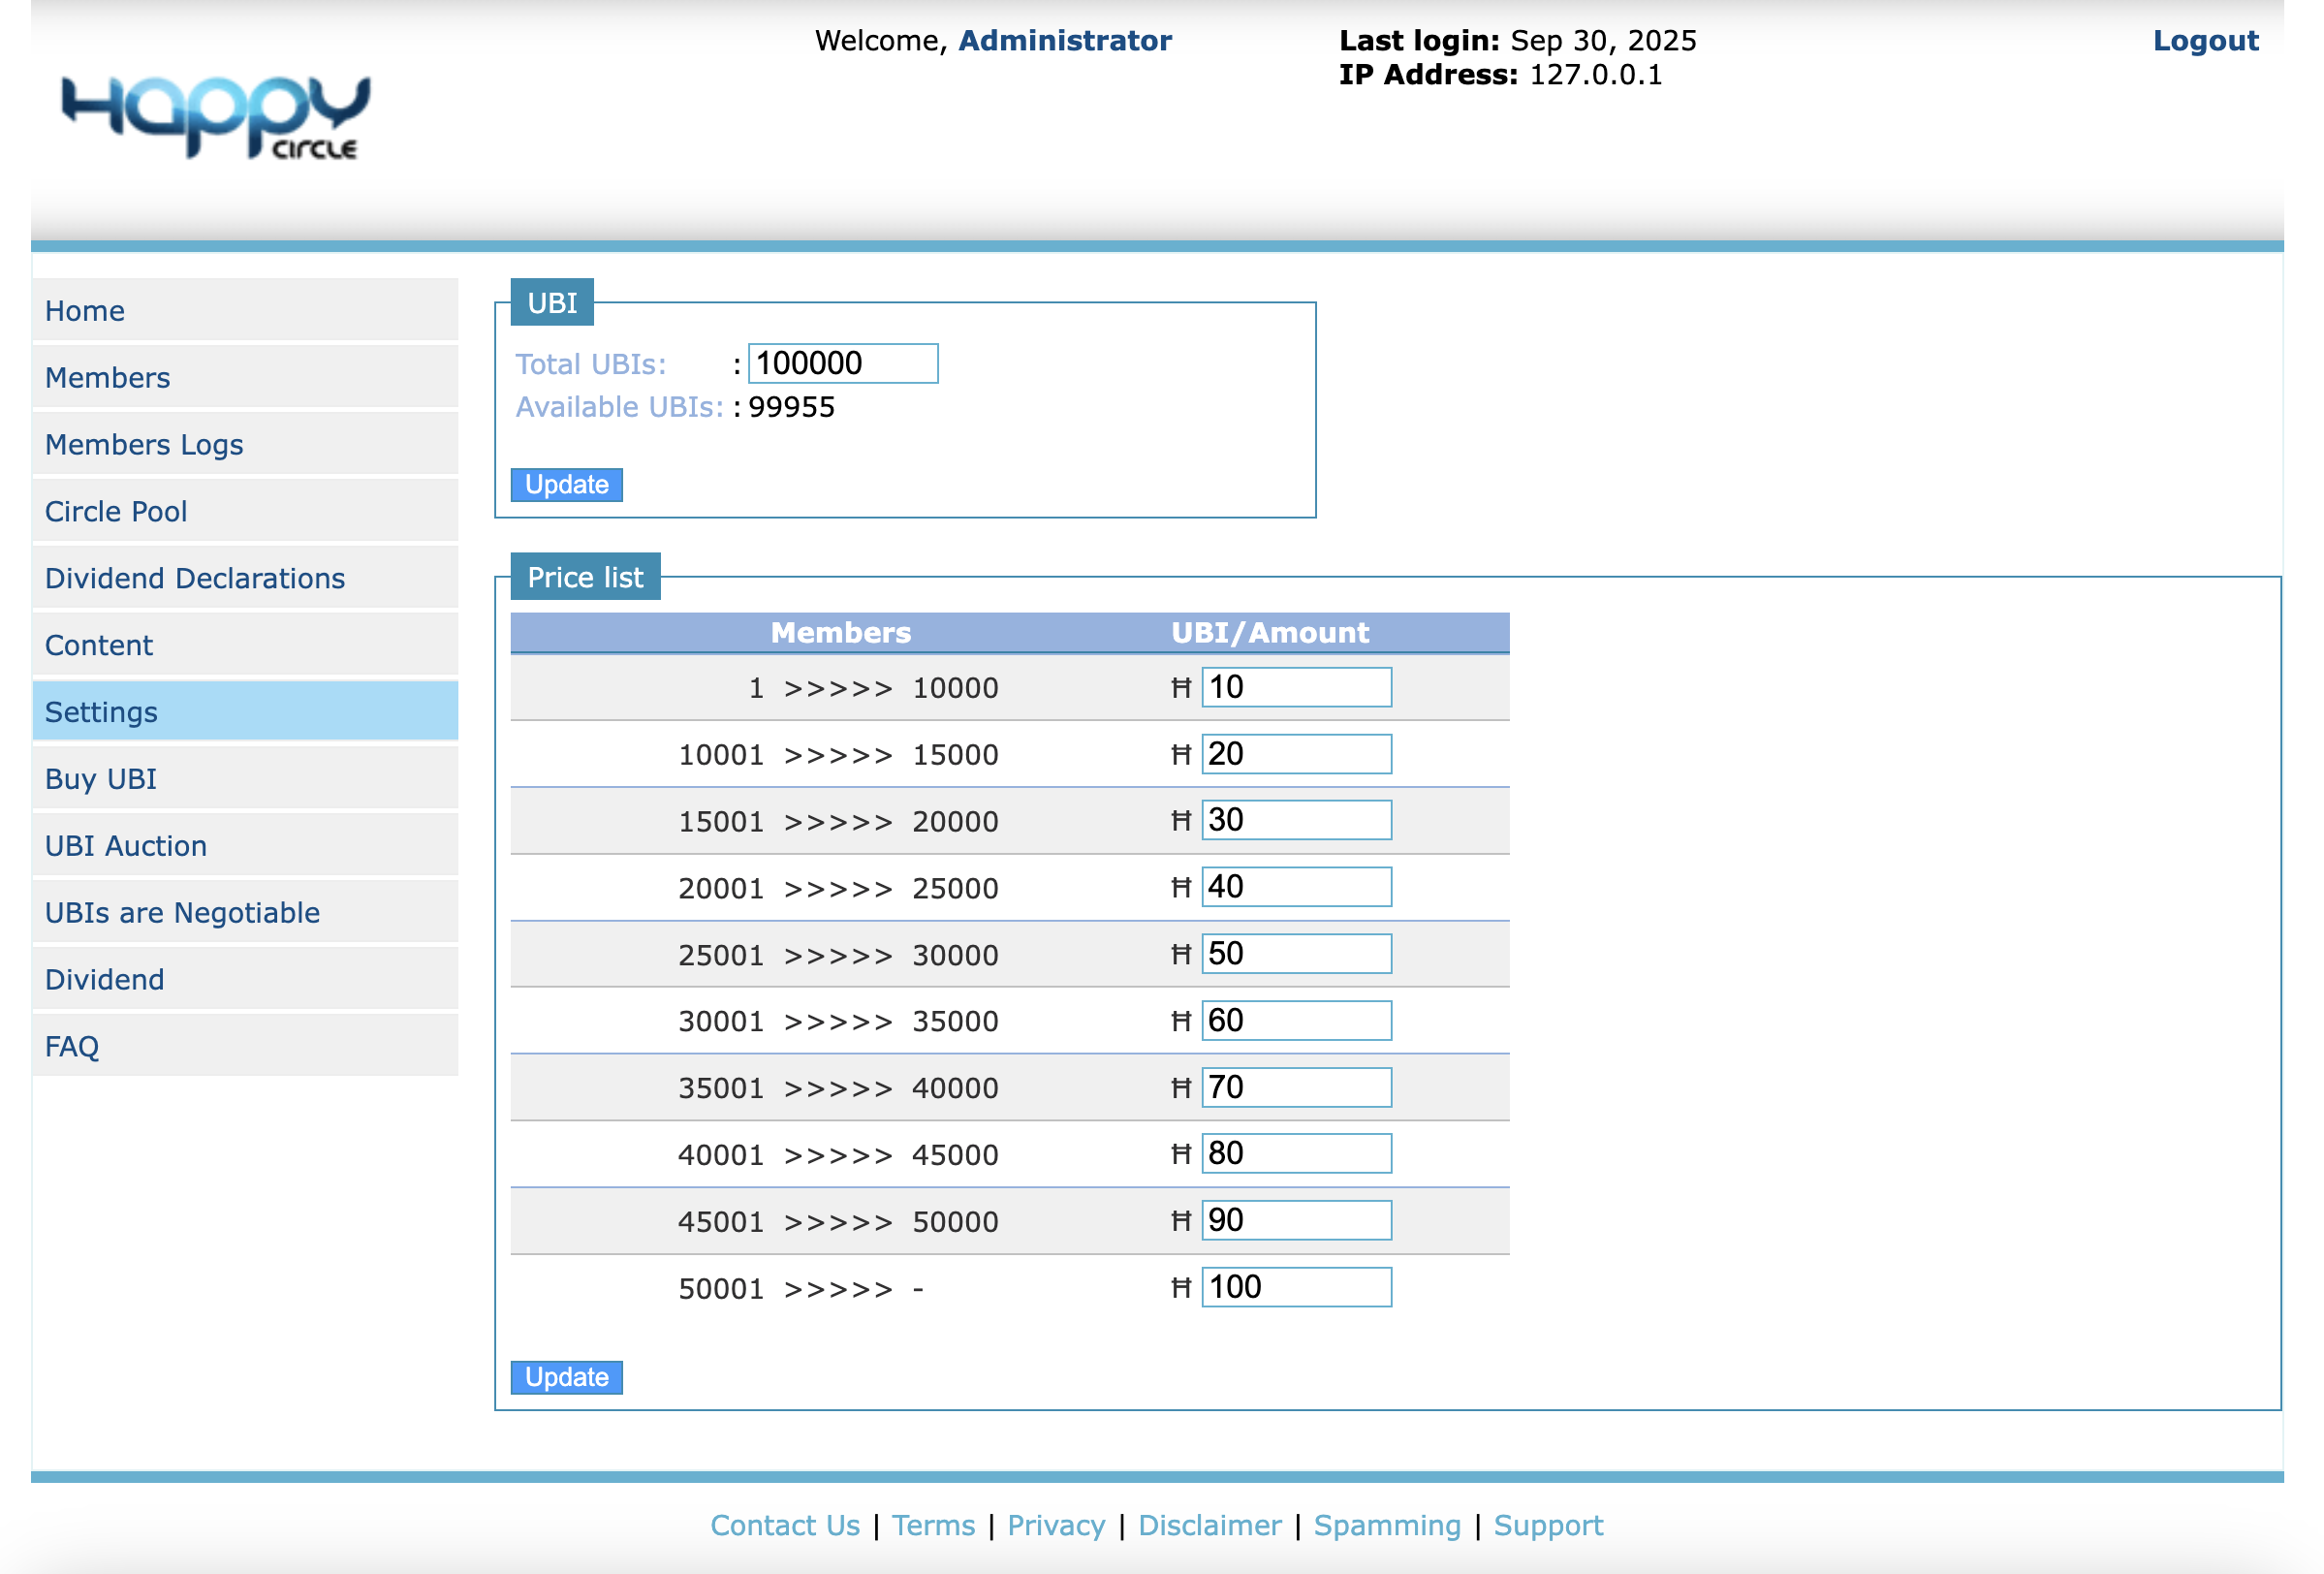Viewport: 2324px width, 1574px height.
Task: Click the Available UBIs label
Action: coord(619,407)
